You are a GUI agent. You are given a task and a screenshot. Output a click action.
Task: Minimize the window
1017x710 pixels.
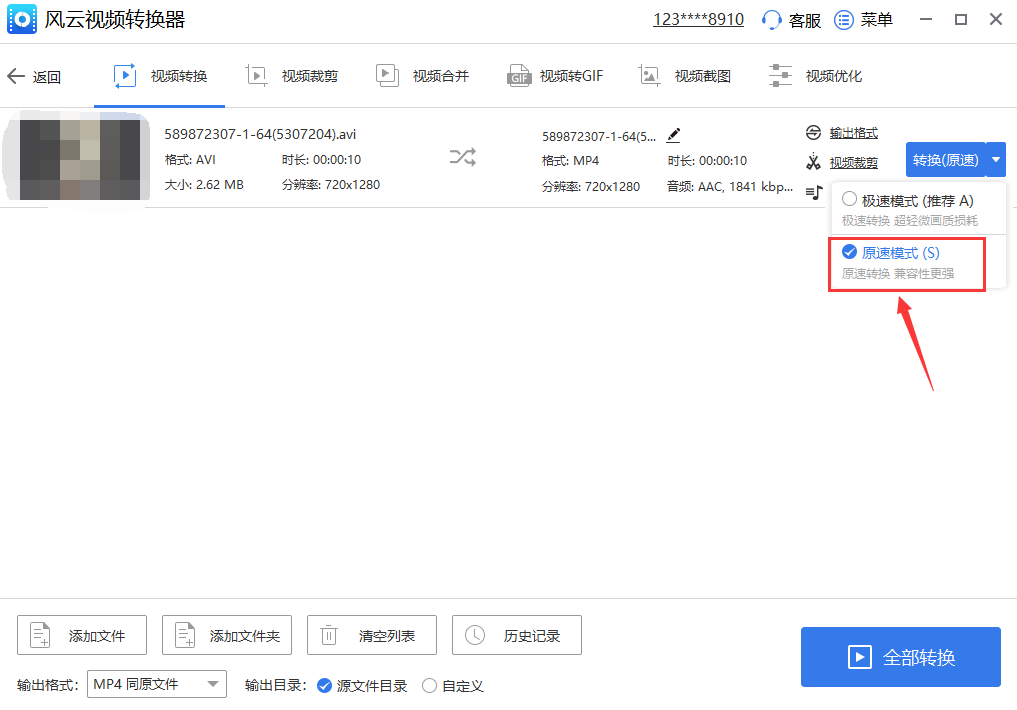(926, 19)
